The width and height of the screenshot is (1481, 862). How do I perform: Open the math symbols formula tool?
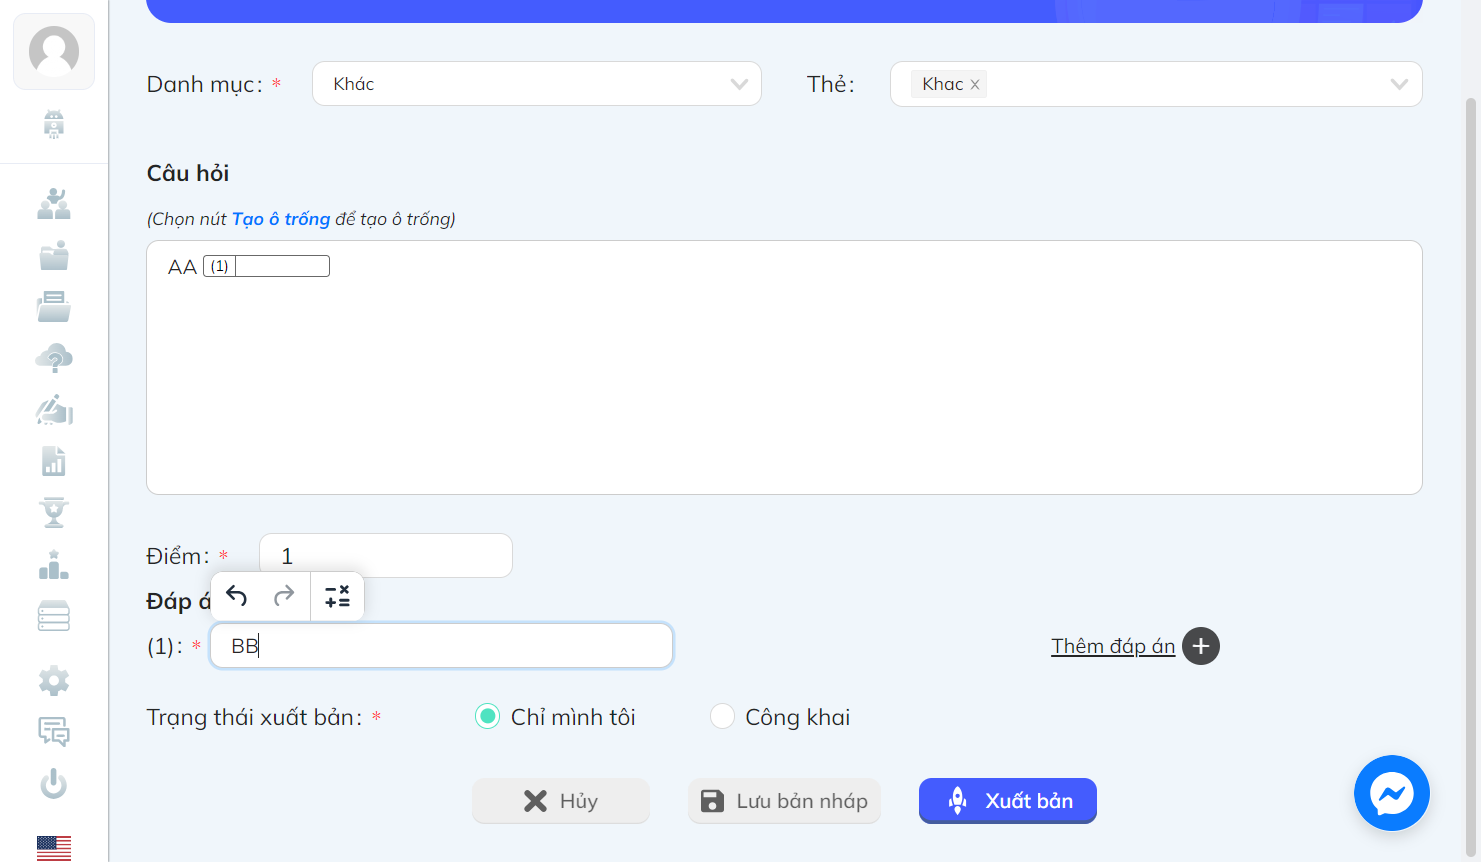point(338,596)
